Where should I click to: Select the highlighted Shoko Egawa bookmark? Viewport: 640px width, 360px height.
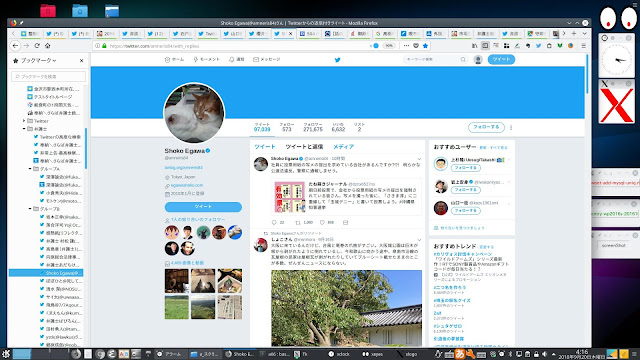46,273
